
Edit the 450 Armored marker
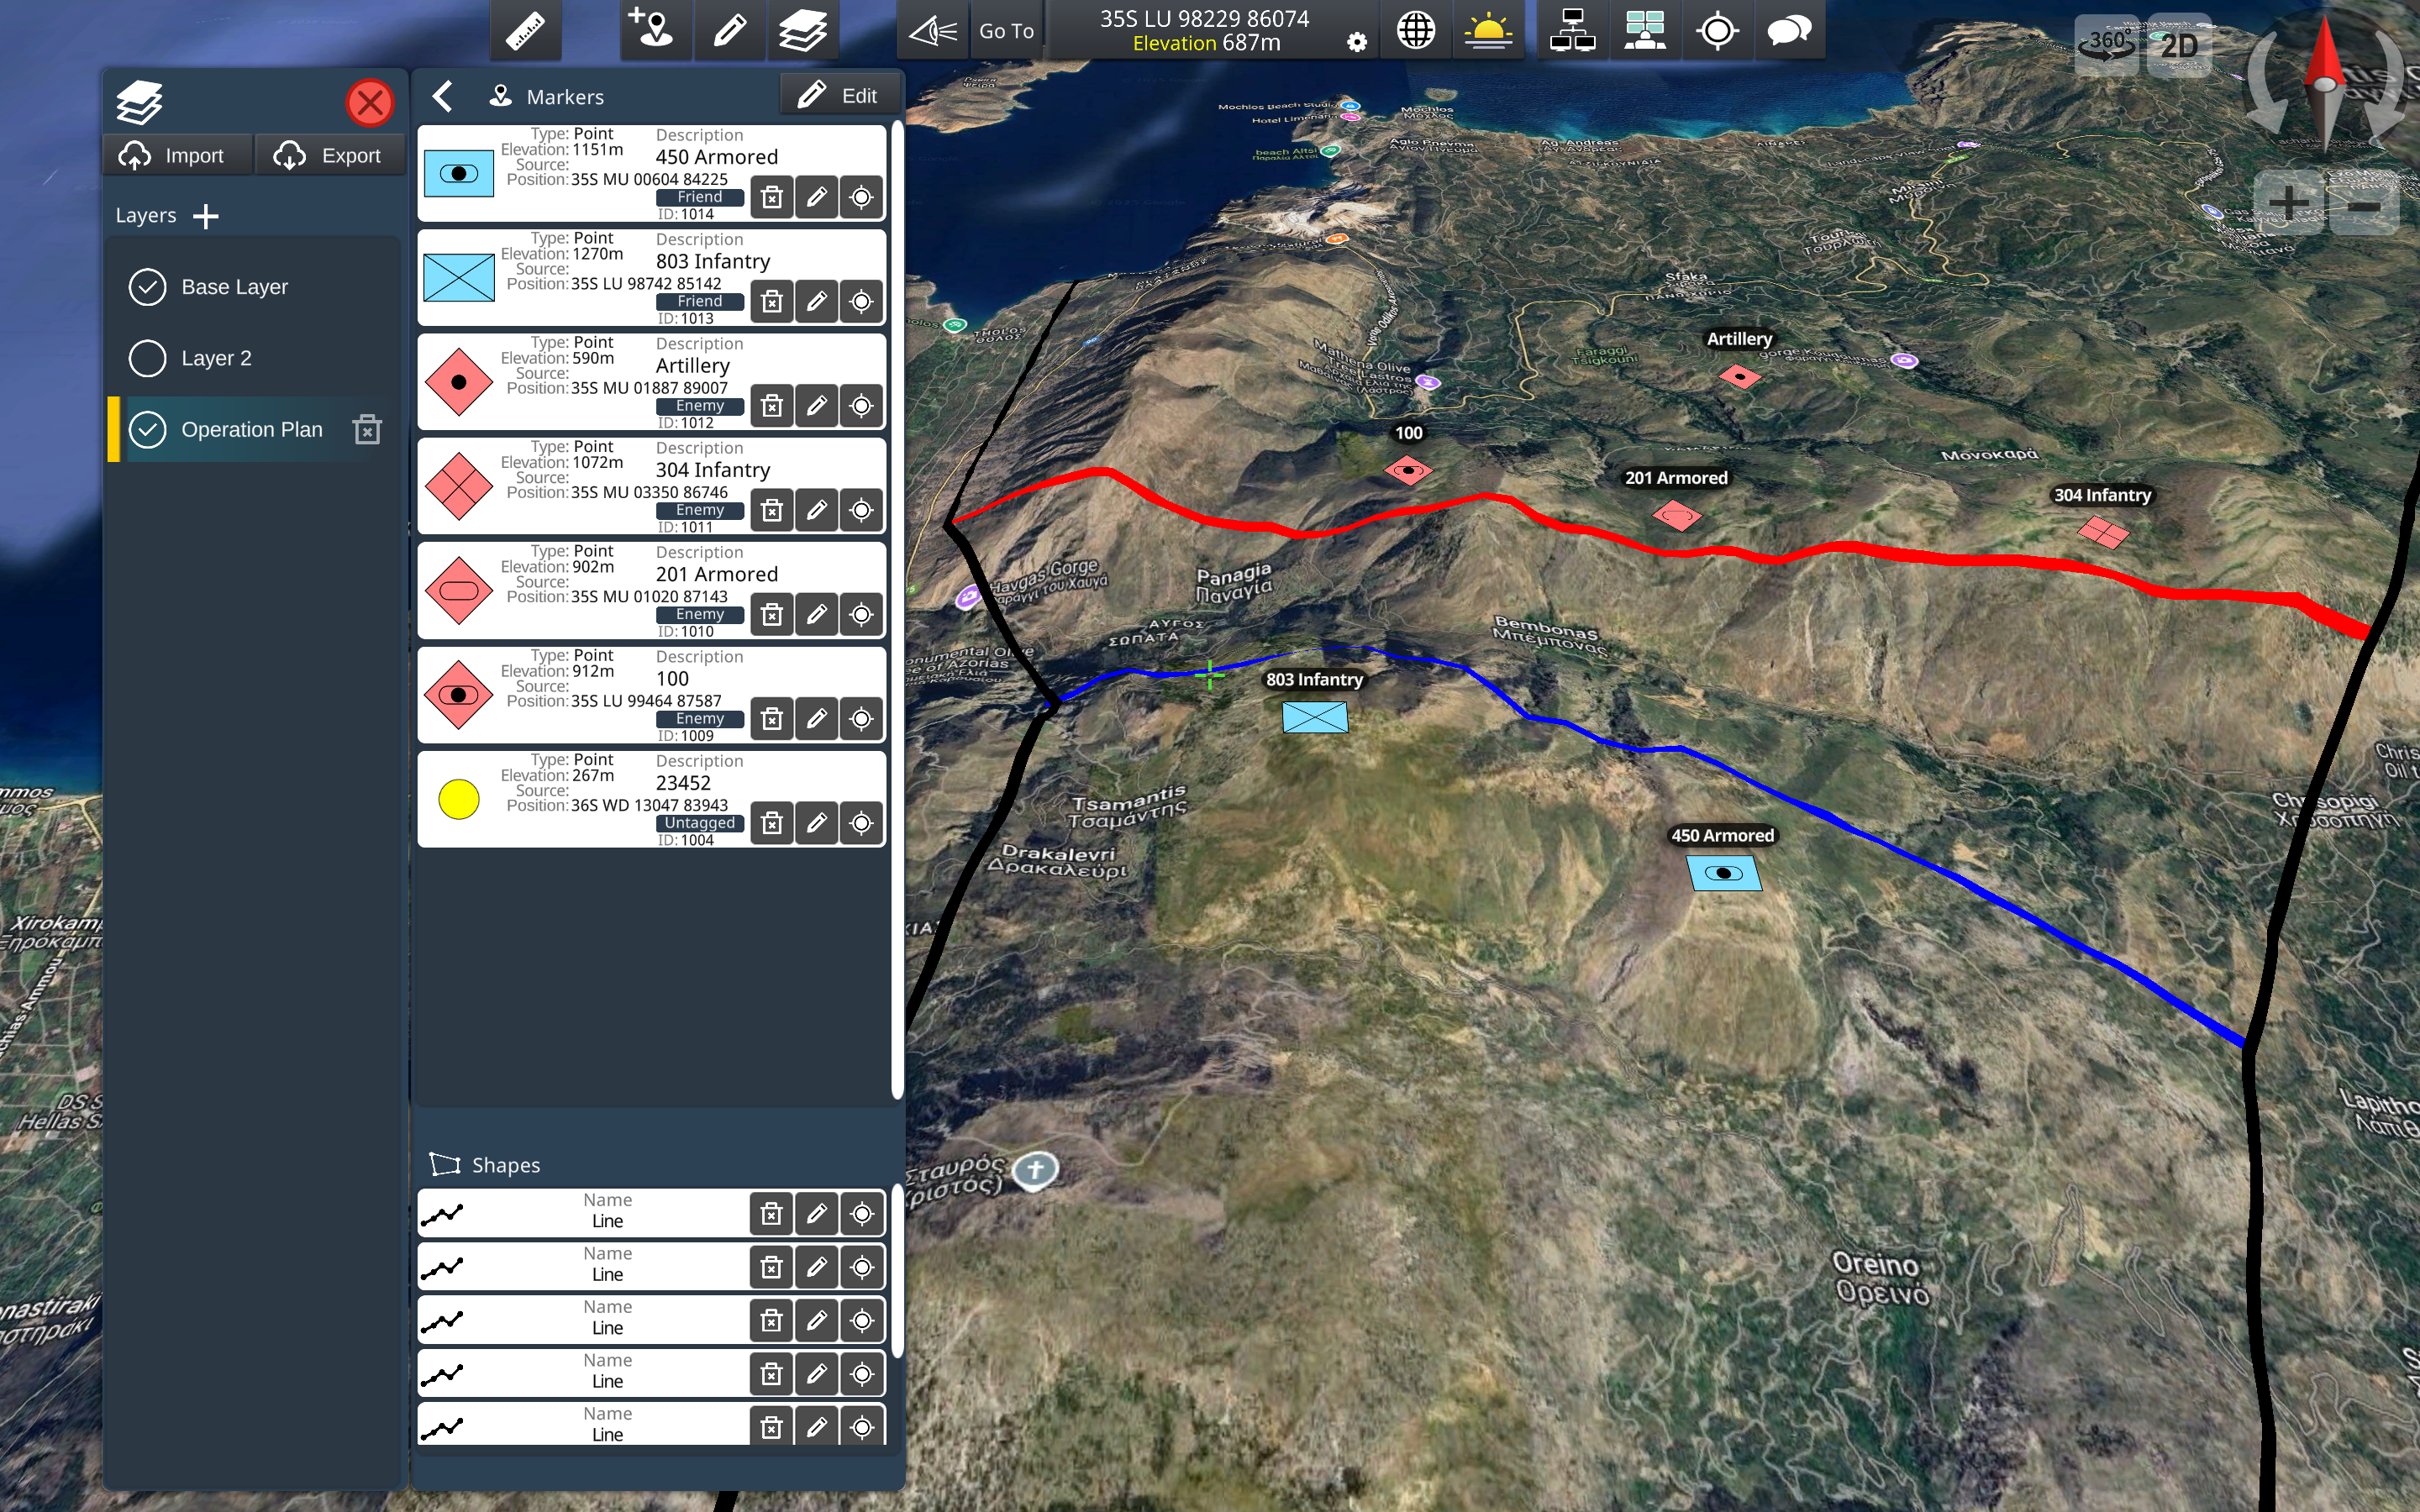816,198
